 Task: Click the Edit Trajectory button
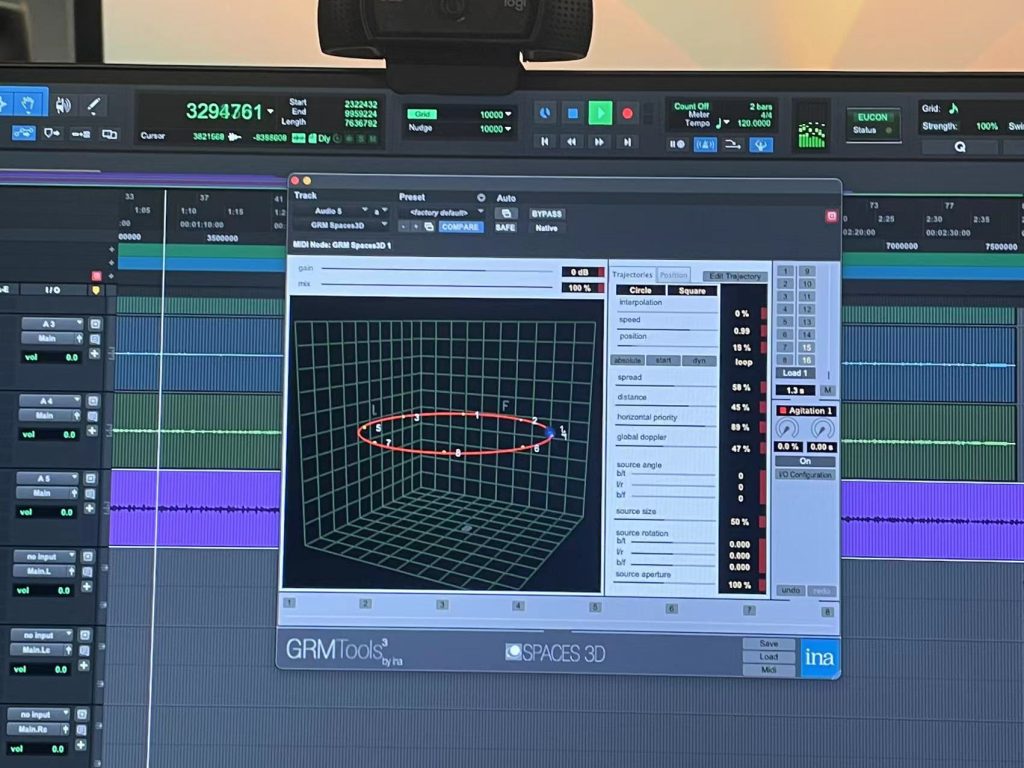(x=735, y=276)
